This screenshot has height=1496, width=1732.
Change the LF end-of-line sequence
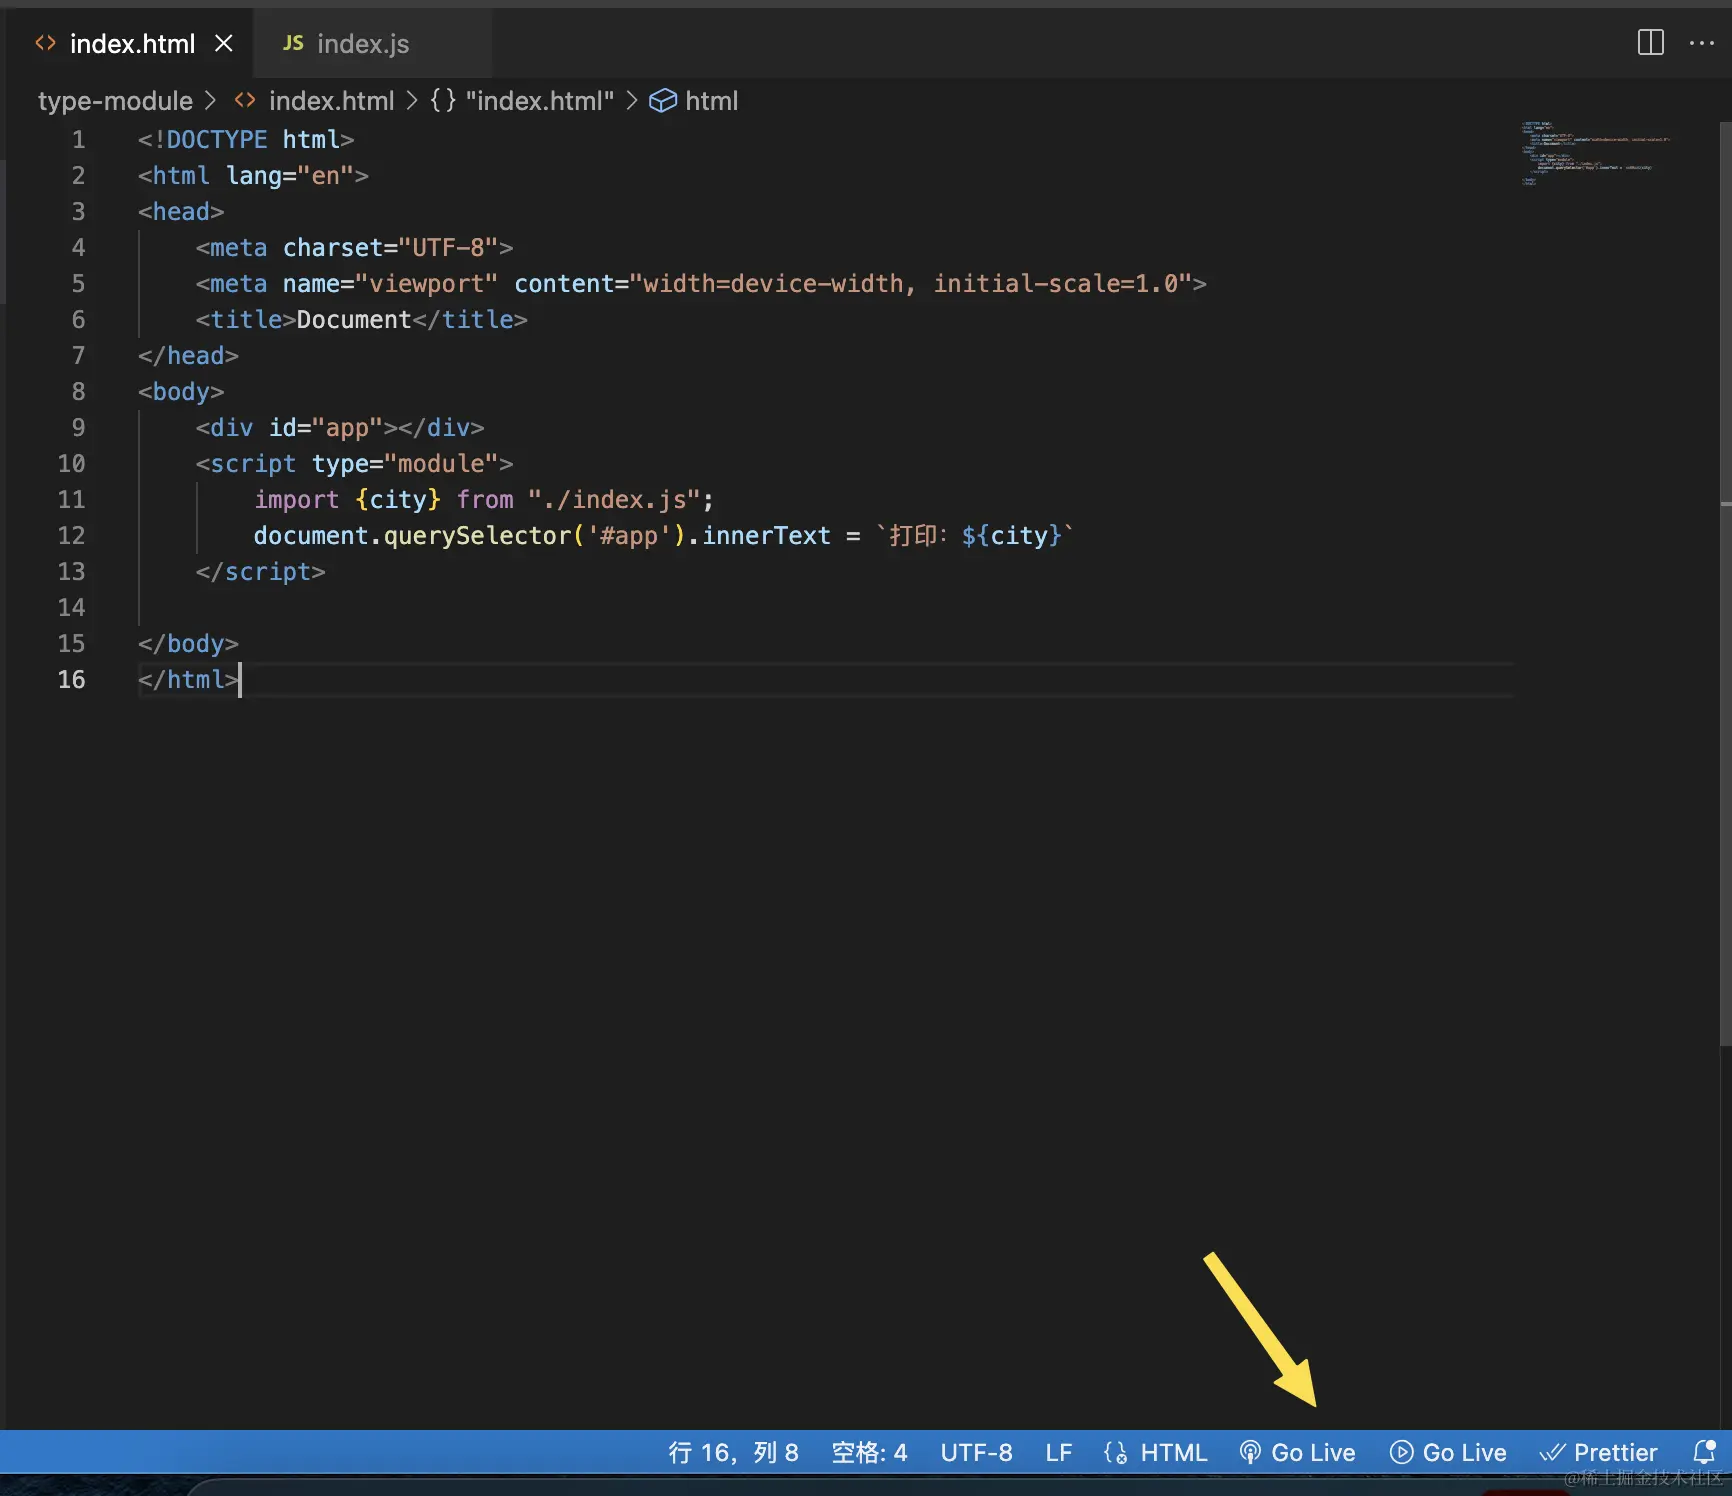click(x=1058, y=1452)
